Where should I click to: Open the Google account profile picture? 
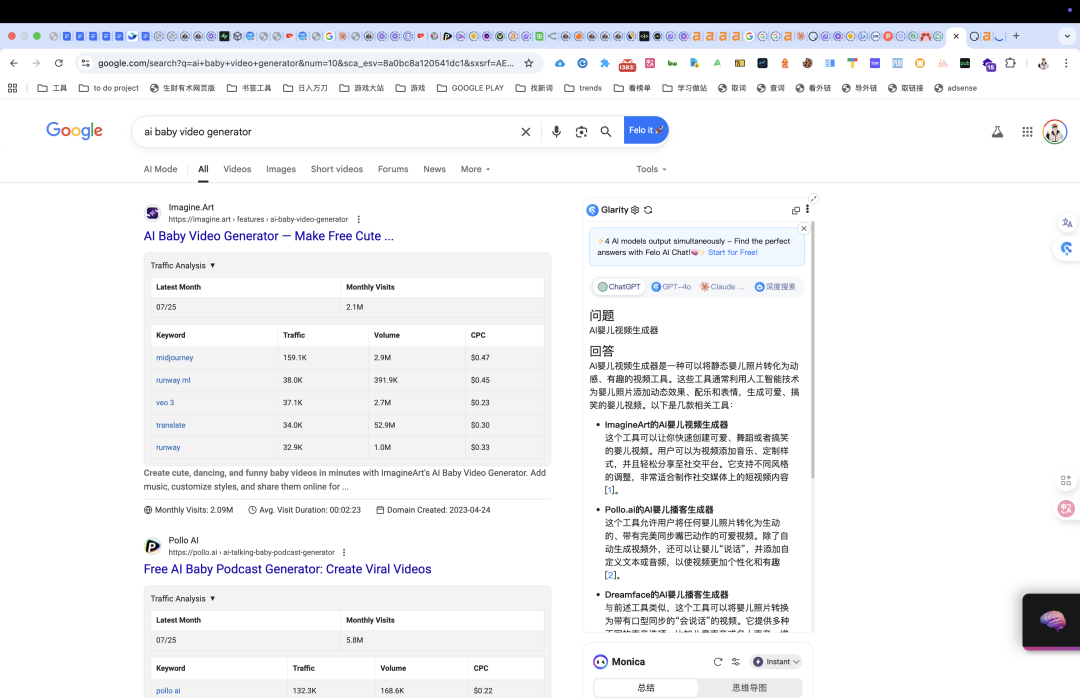coord(1055,132)
